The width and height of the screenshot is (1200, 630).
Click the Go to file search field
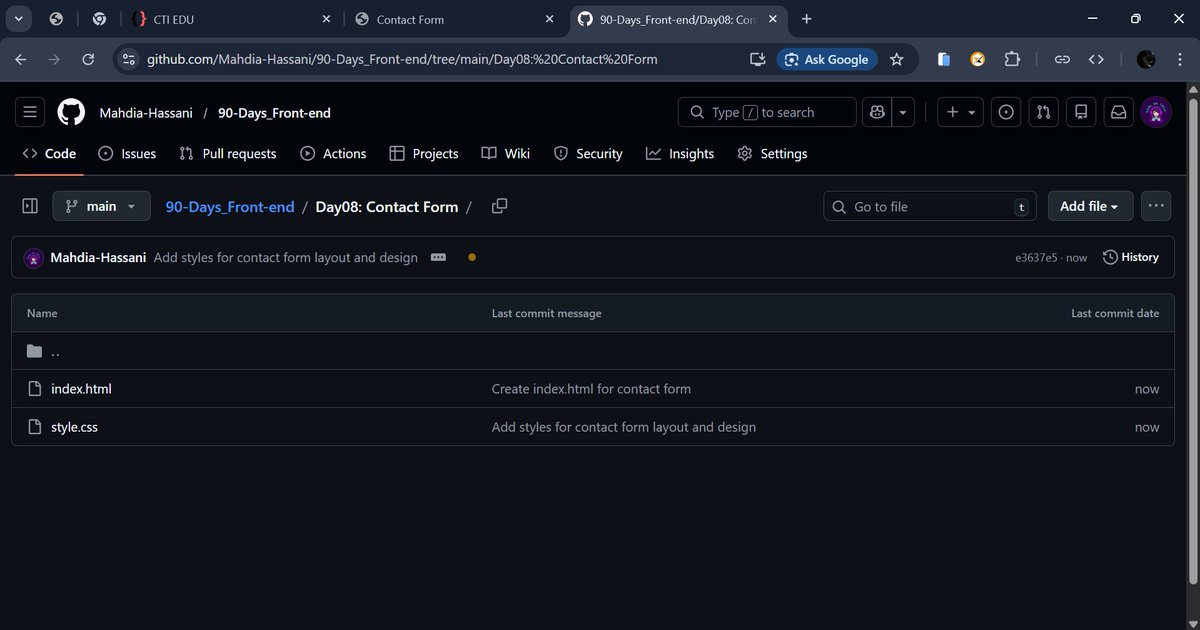(x=930, y=206)
